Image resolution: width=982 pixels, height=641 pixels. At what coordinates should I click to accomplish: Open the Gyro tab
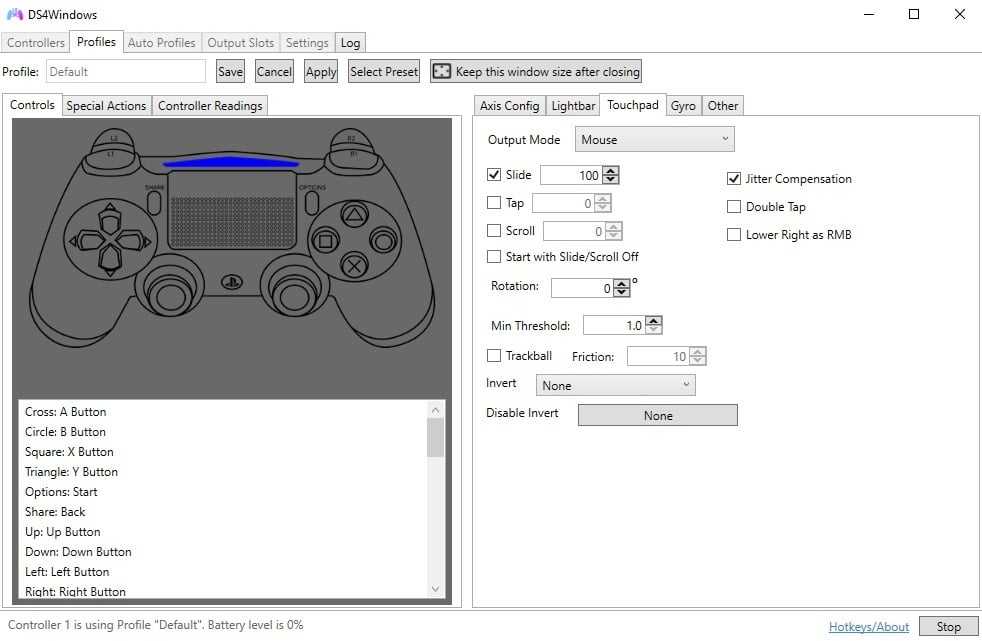pyautogui.click(x=683, y=106)
